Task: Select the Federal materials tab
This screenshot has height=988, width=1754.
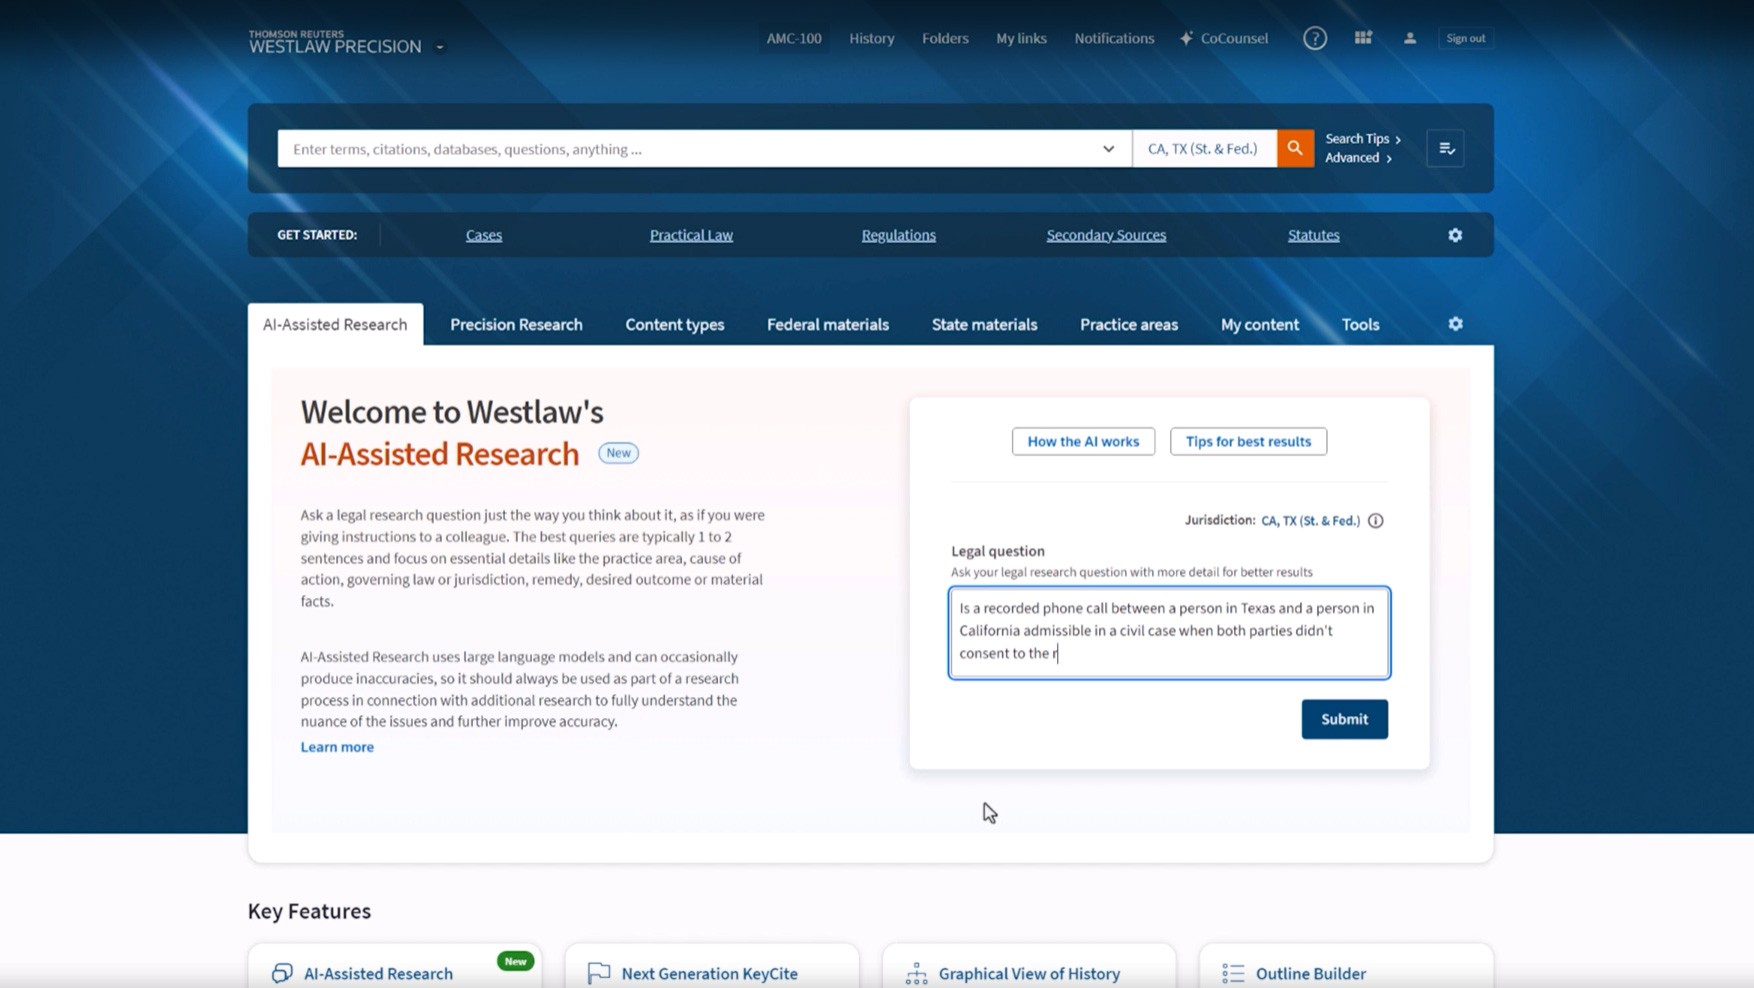Action: coord(827,324)
